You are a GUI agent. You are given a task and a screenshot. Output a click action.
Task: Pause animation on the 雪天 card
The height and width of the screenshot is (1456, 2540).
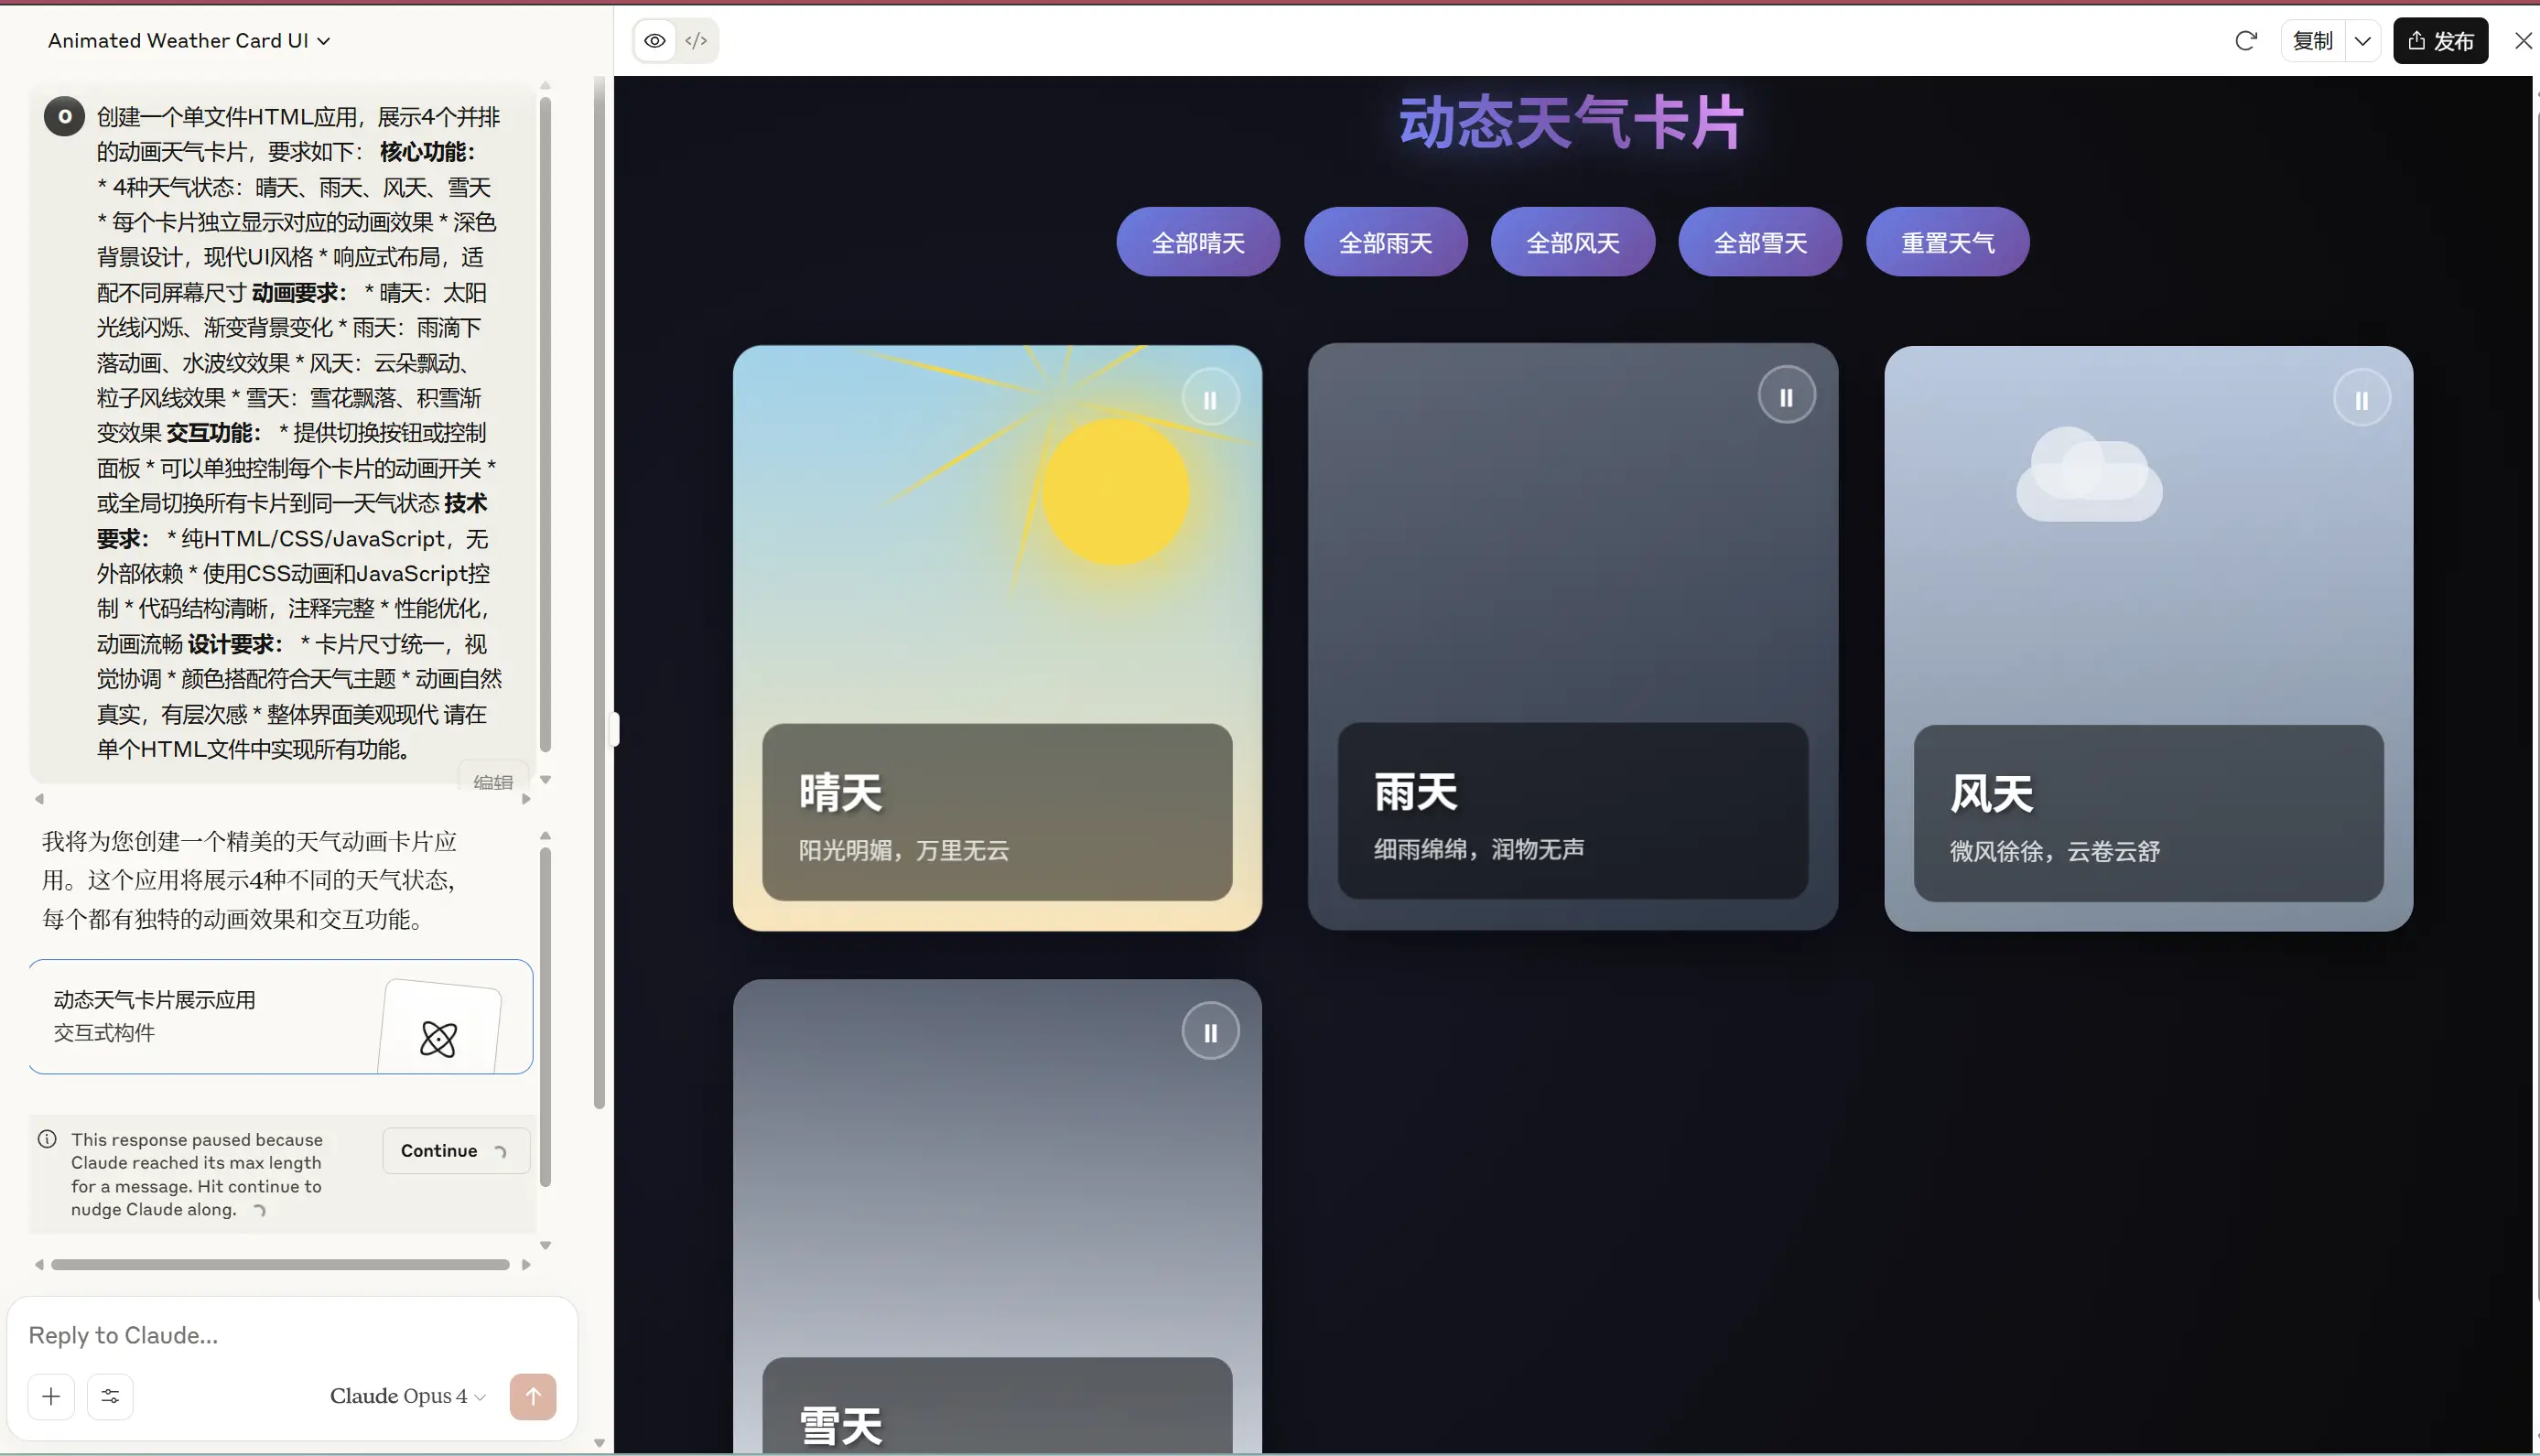tap(1210, 1032)
